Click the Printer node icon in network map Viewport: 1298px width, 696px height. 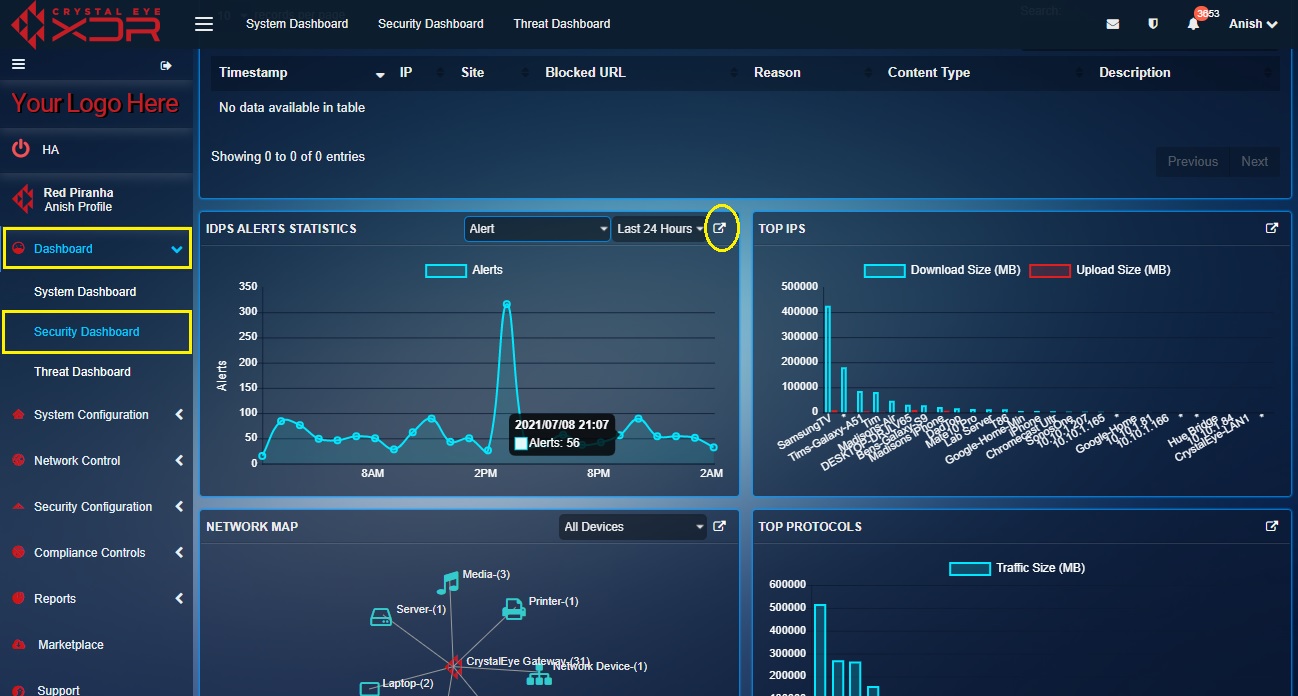(514, 608)
